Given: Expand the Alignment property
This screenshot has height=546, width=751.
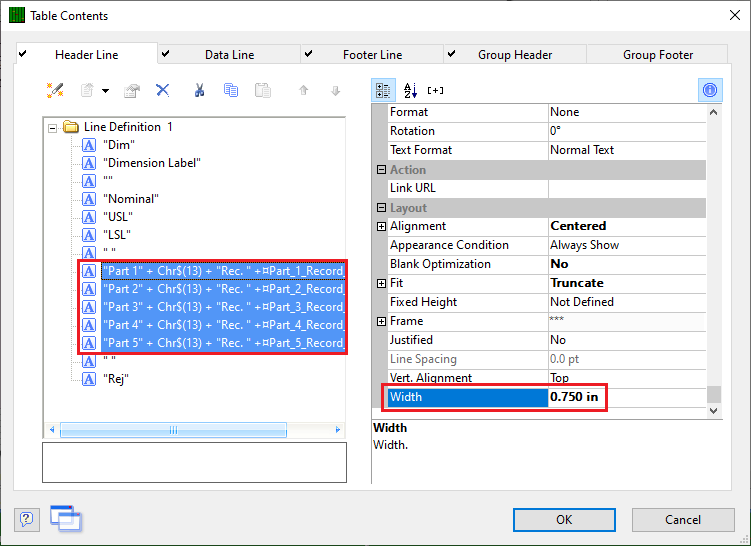Looking at the screenshot, I should [381, 226].
